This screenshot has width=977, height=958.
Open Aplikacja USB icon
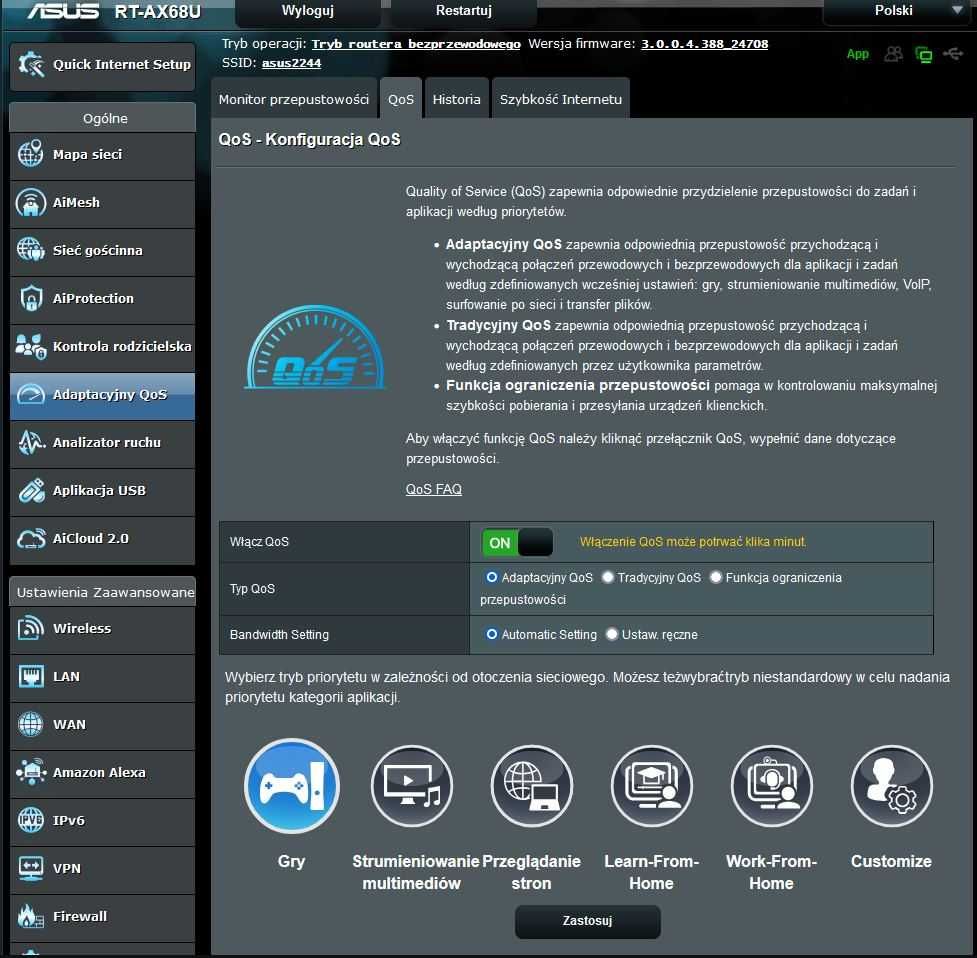coord(31,490)
